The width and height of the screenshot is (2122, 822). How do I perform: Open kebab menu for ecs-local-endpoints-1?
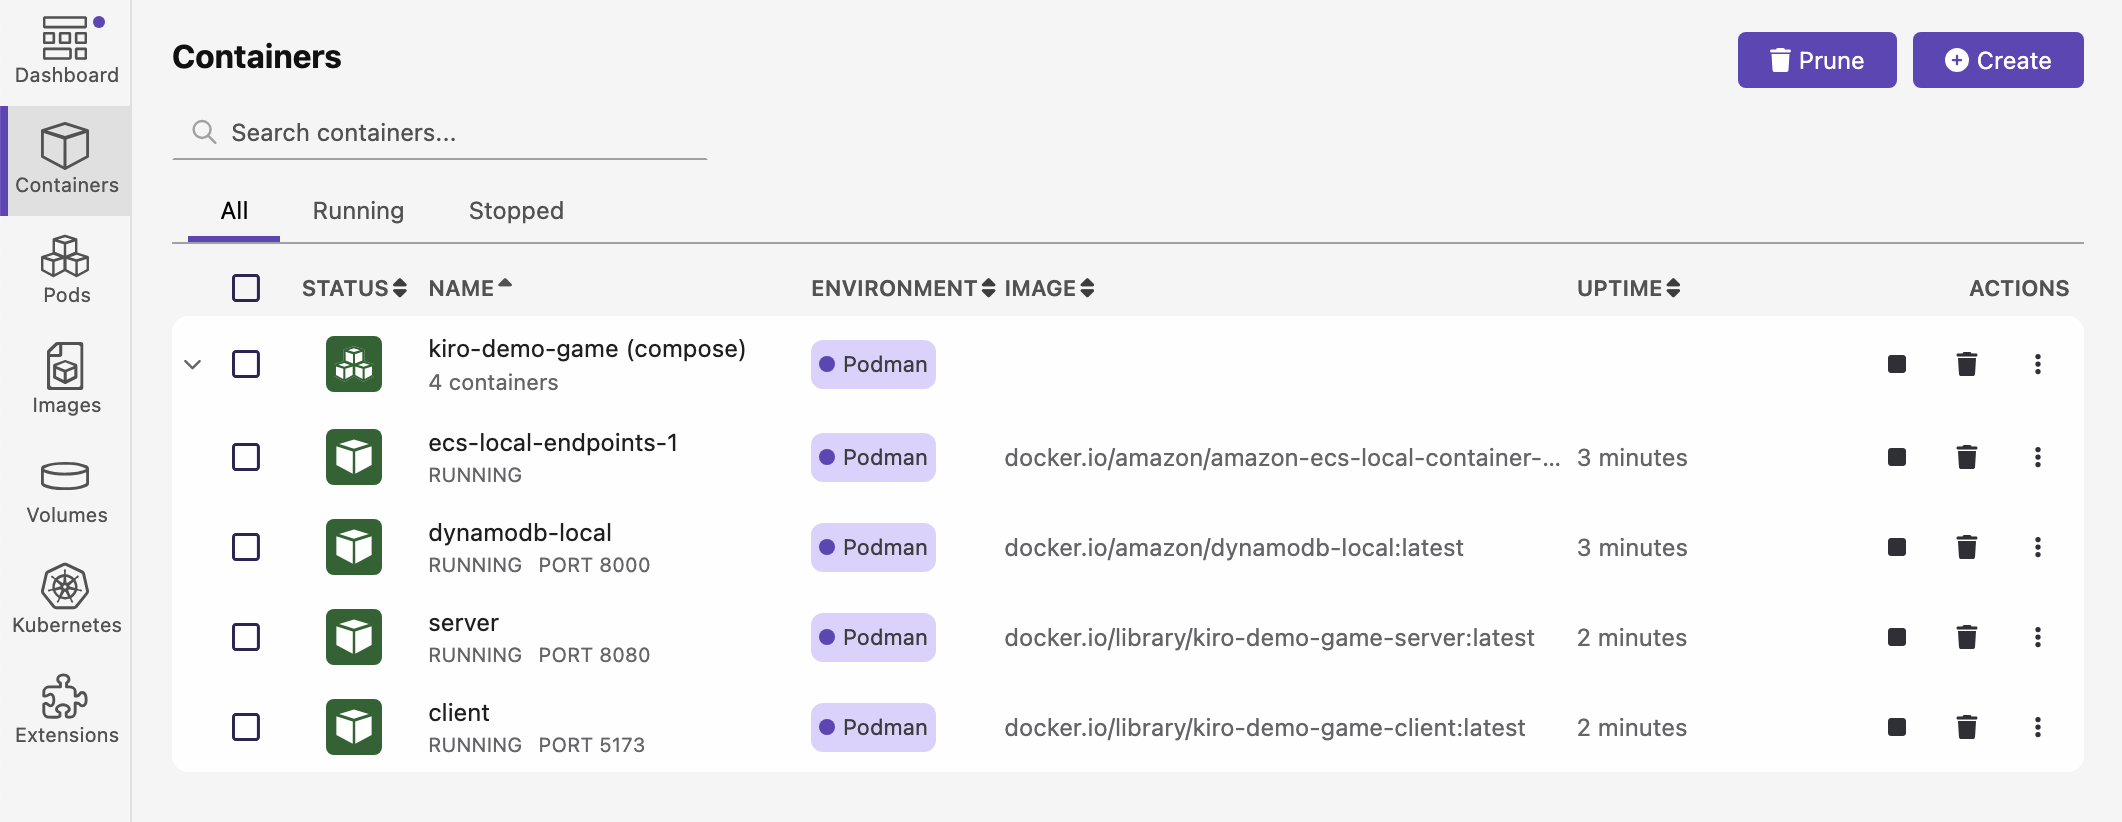tap(2037, 457)
